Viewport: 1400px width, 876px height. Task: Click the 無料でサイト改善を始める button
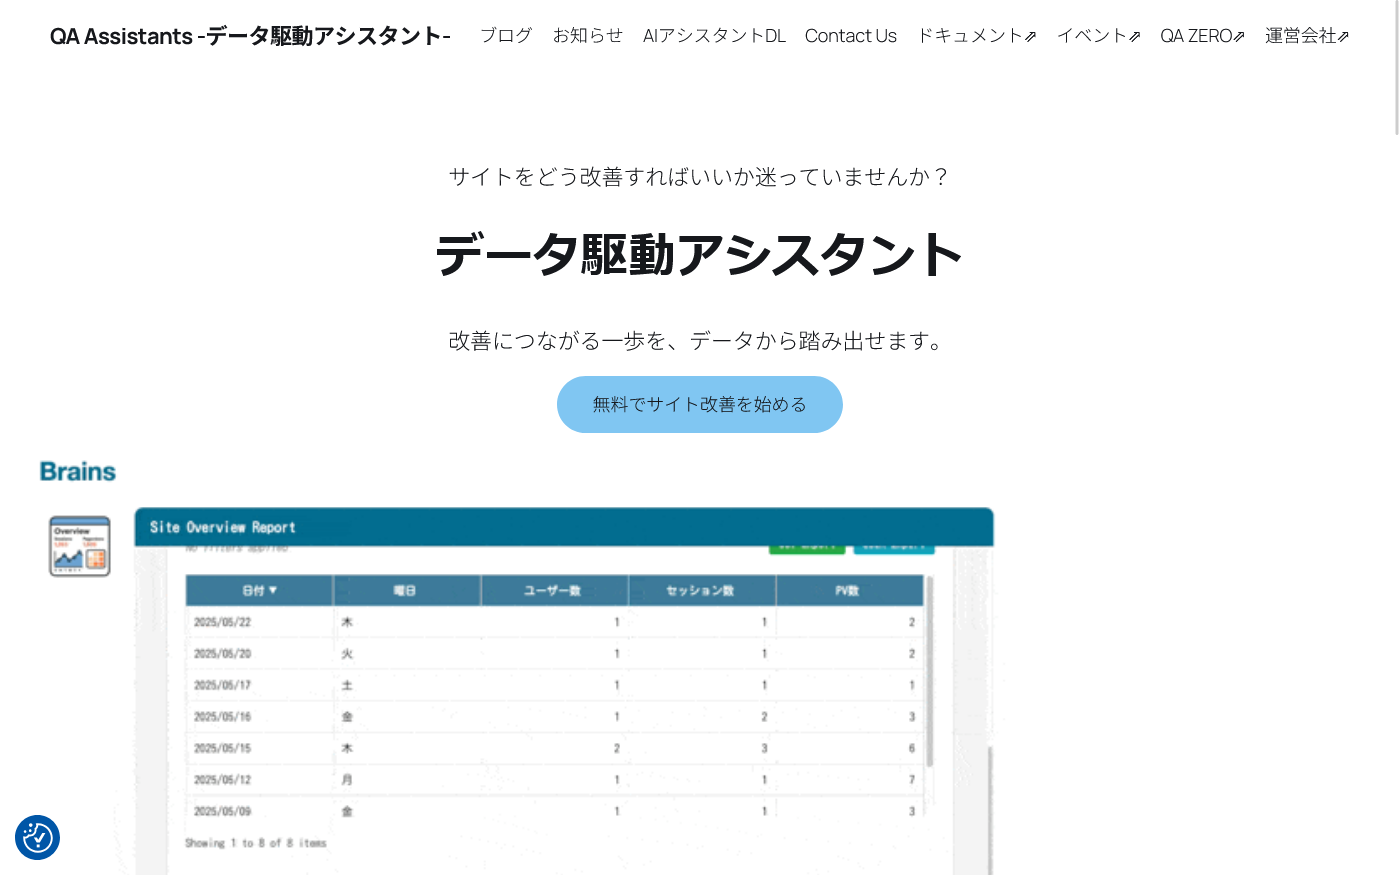699,405
